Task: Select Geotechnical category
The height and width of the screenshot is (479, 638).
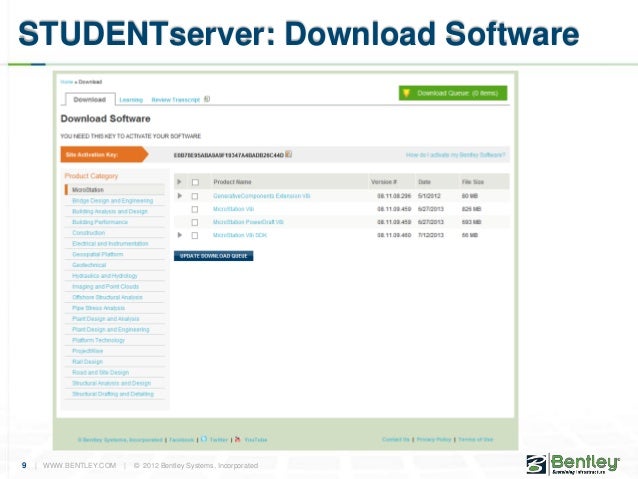Action: (x=89, y=265)
